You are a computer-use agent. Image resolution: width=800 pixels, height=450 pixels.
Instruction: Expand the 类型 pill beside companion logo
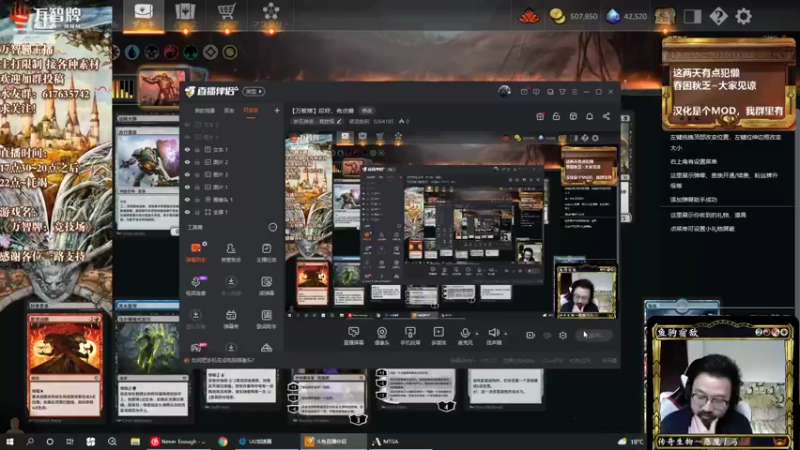[x=254, y=91]
